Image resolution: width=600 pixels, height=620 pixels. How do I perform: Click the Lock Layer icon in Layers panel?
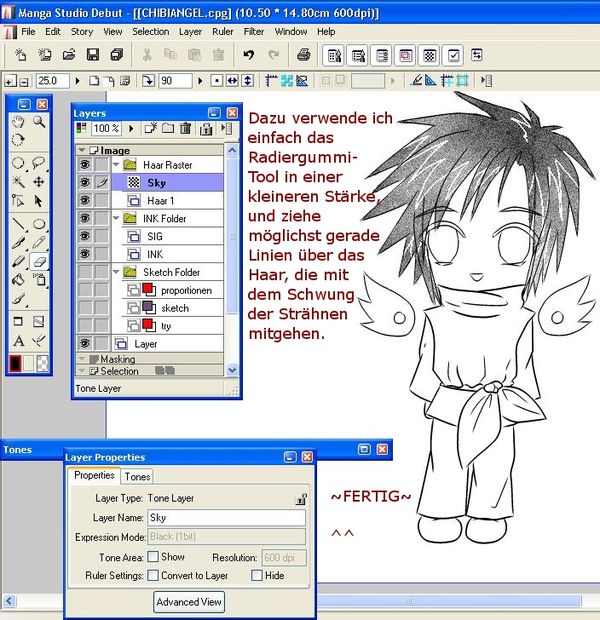pyautogui.click(x=206, y=129)
